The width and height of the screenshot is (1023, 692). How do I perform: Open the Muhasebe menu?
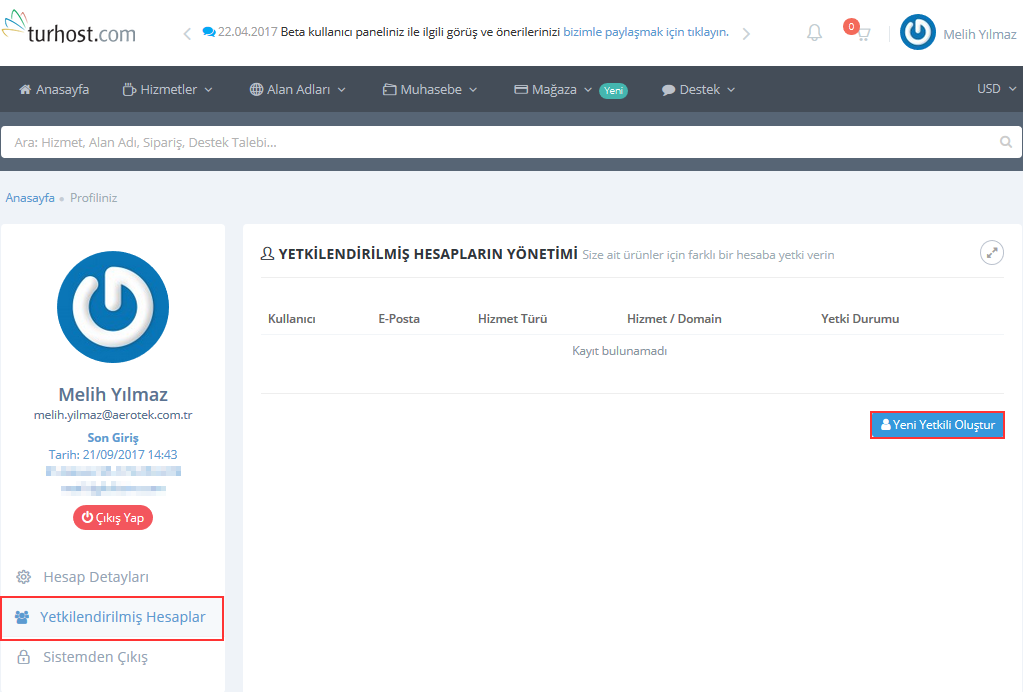tap(430, 89)
